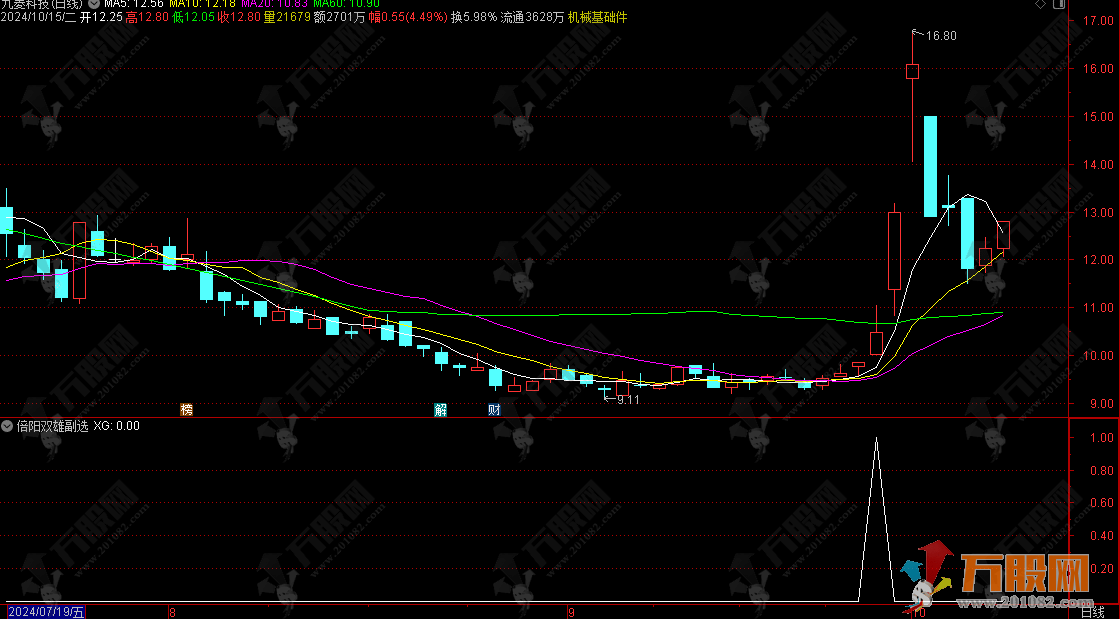Click the diamond icon at top right
Screen dimensions: 1120x619
click(x=1041, y=4)
